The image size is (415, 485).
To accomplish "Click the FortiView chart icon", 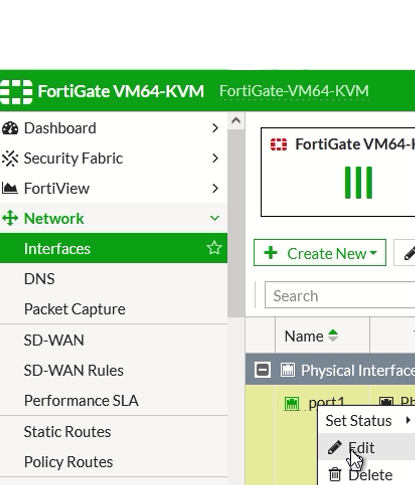I will pos(10,188).
